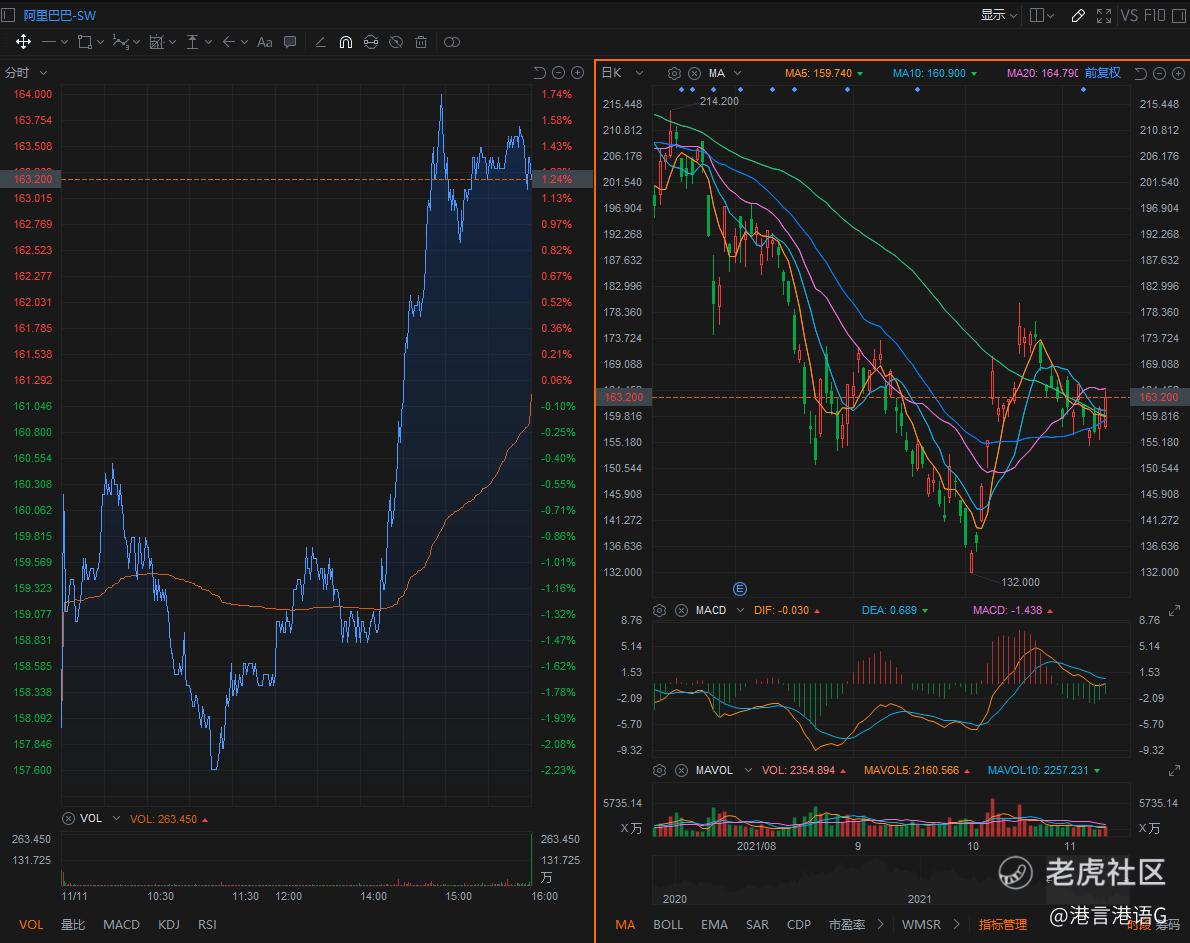
Task: Open MACD indicator settings gear
Action: 660,611
